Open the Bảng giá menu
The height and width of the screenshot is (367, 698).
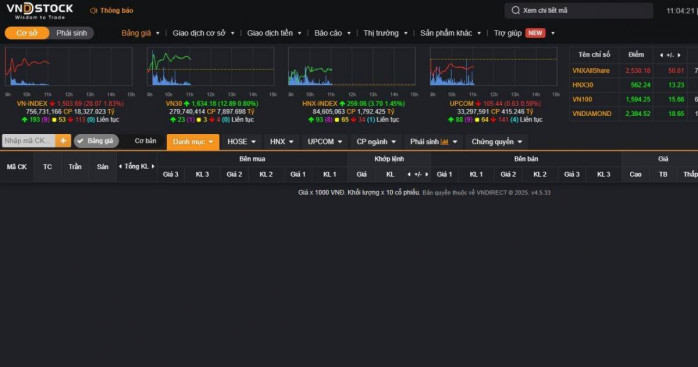[x=140, y=33]
